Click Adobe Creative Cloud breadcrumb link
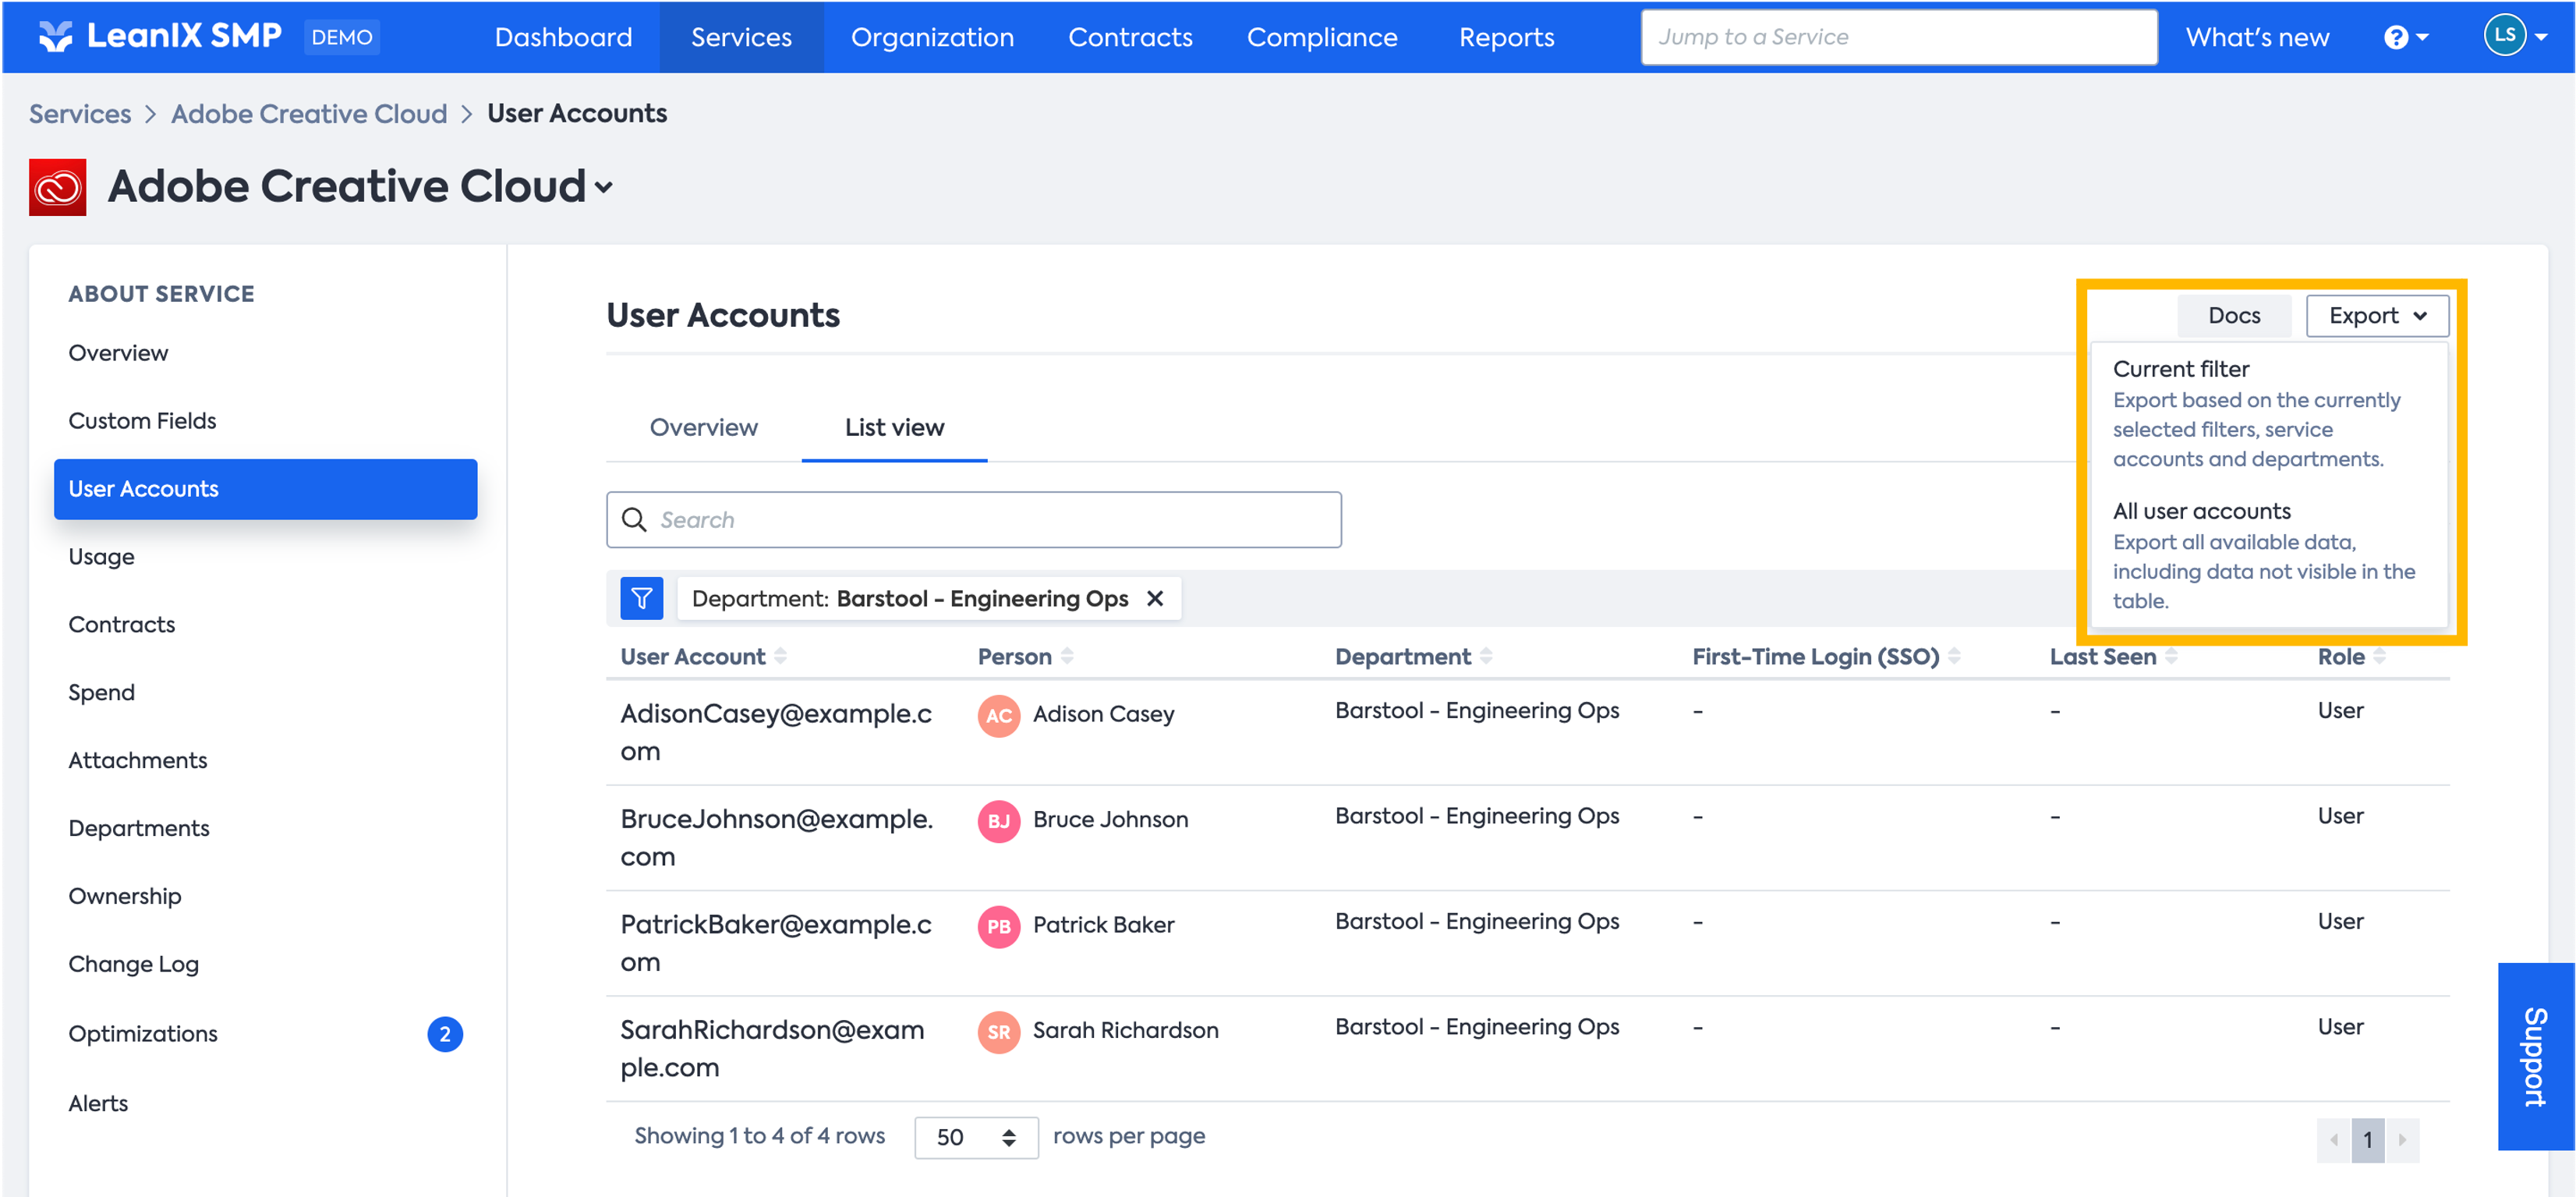This screenshot has width=2576, height=1197. click(x=309, y=113)
